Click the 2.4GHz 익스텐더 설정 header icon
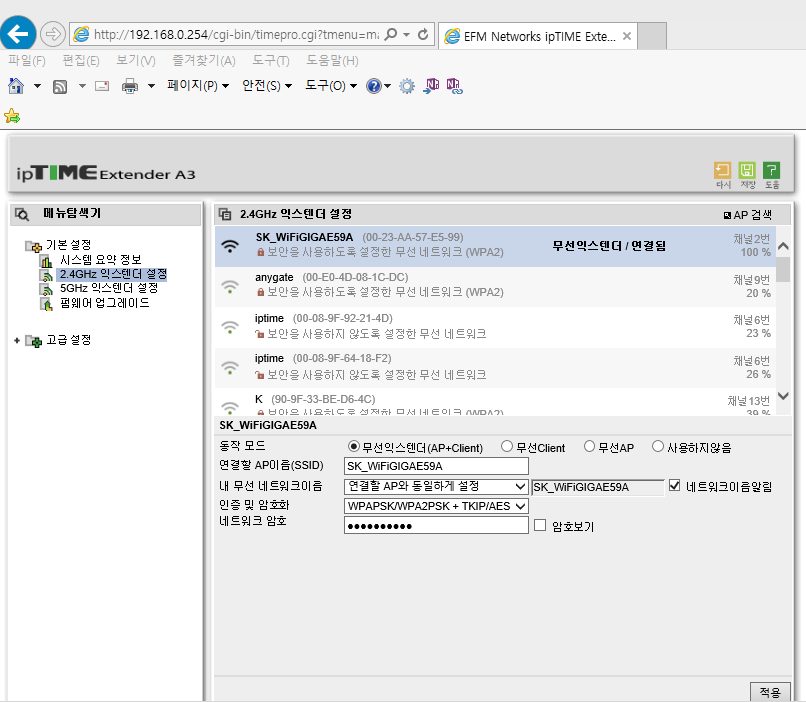This screenshot has width=806, height=702. coord(225,214)
